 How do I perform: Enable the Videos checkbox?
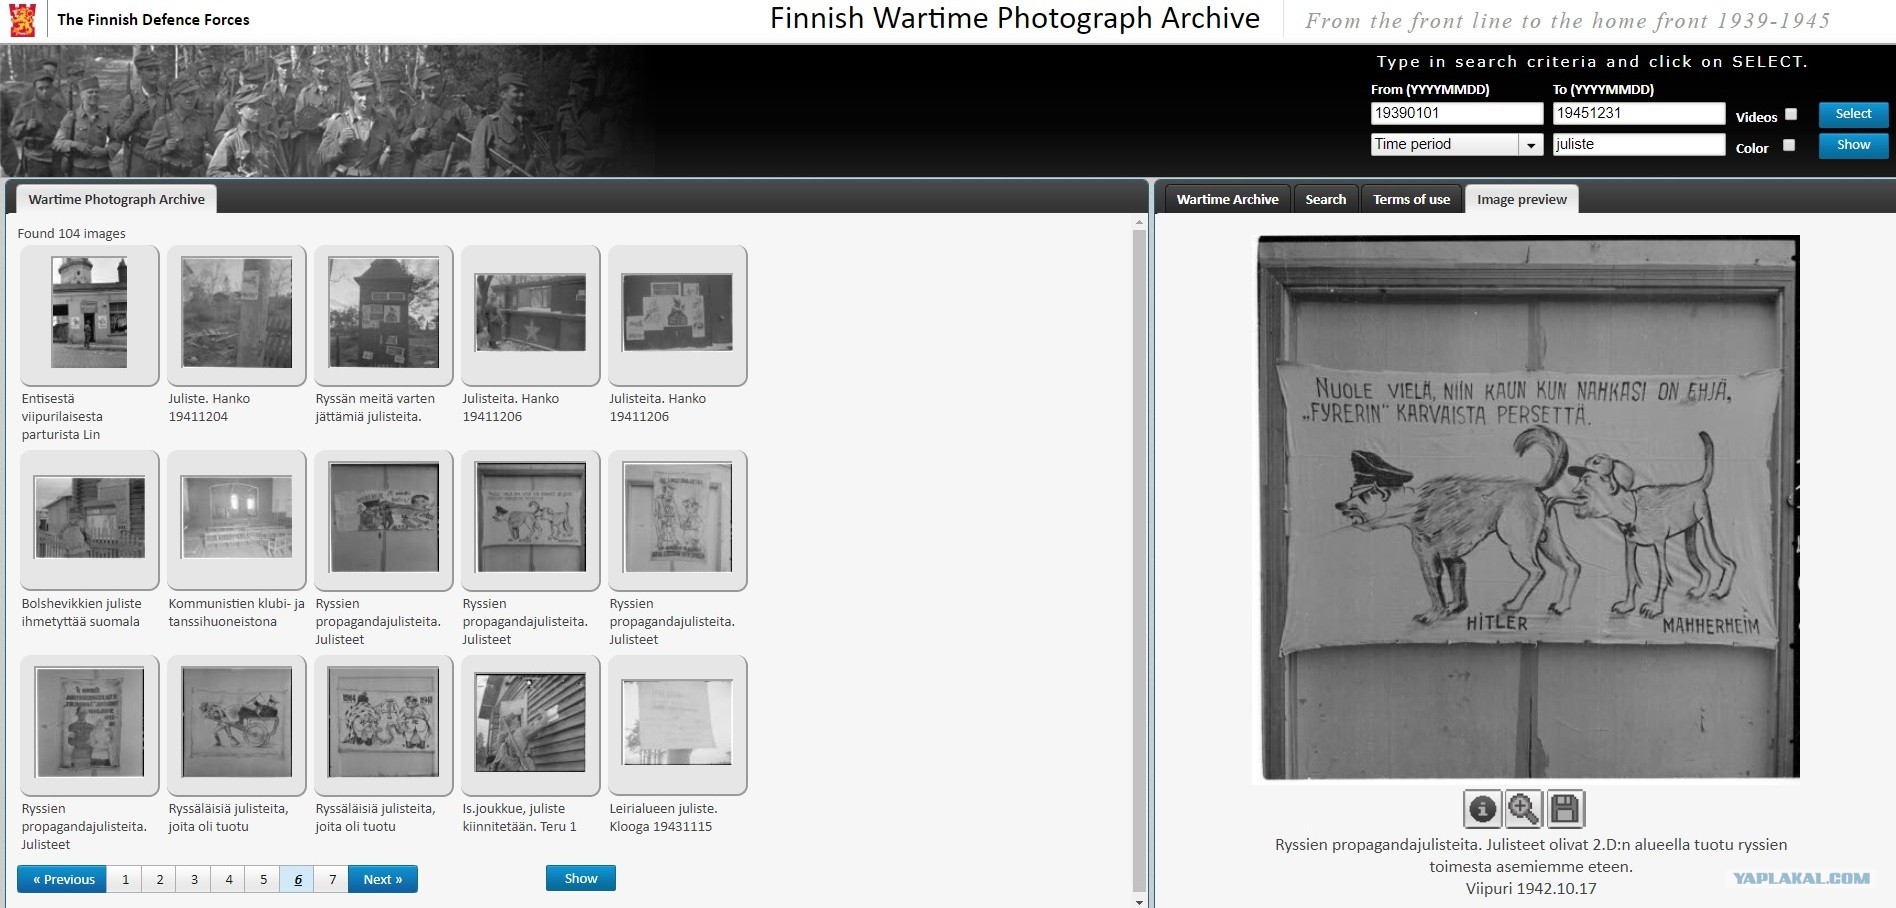coord(1791,114)
